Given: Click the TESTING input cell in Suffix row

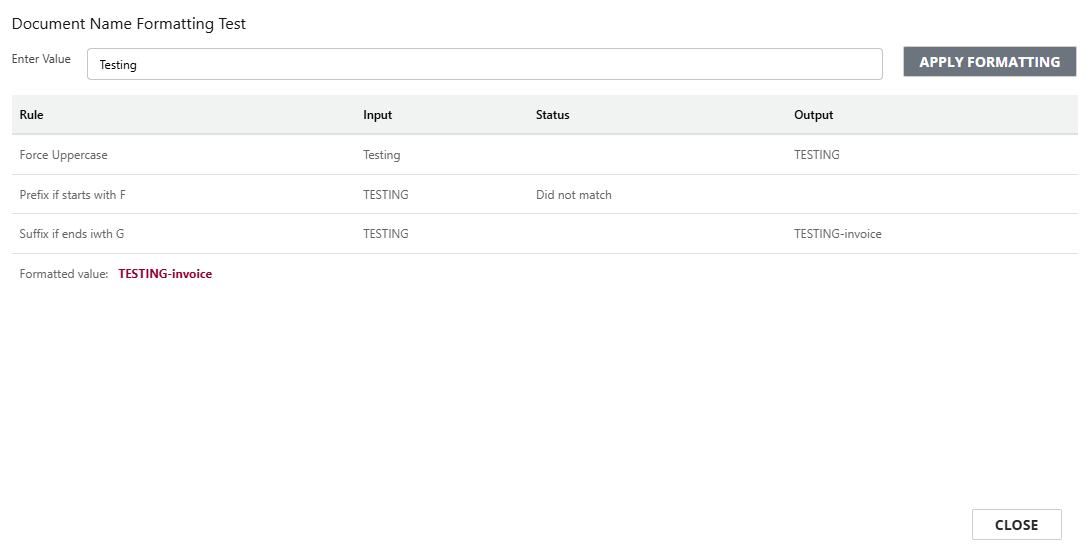Looking at the screenshot, I should 385,234.
